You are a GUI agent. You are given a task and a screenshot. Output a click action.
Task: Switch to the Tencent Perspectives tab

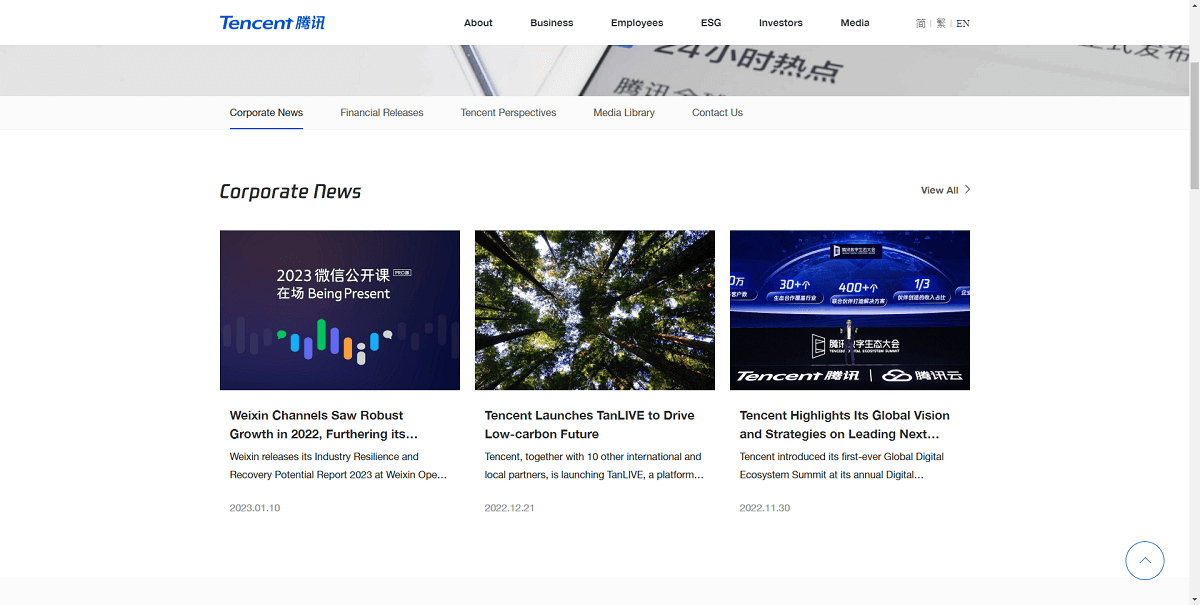[508, 112]
